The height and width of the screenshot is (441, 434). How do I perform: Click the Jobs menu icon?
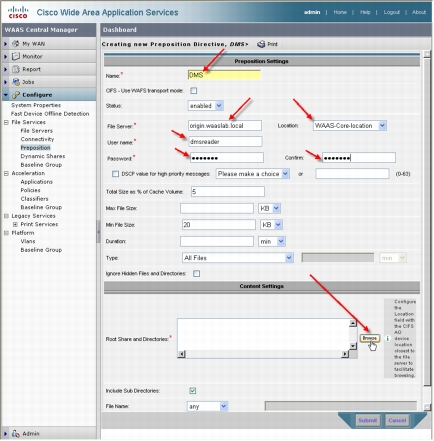[x=15, y=82]
